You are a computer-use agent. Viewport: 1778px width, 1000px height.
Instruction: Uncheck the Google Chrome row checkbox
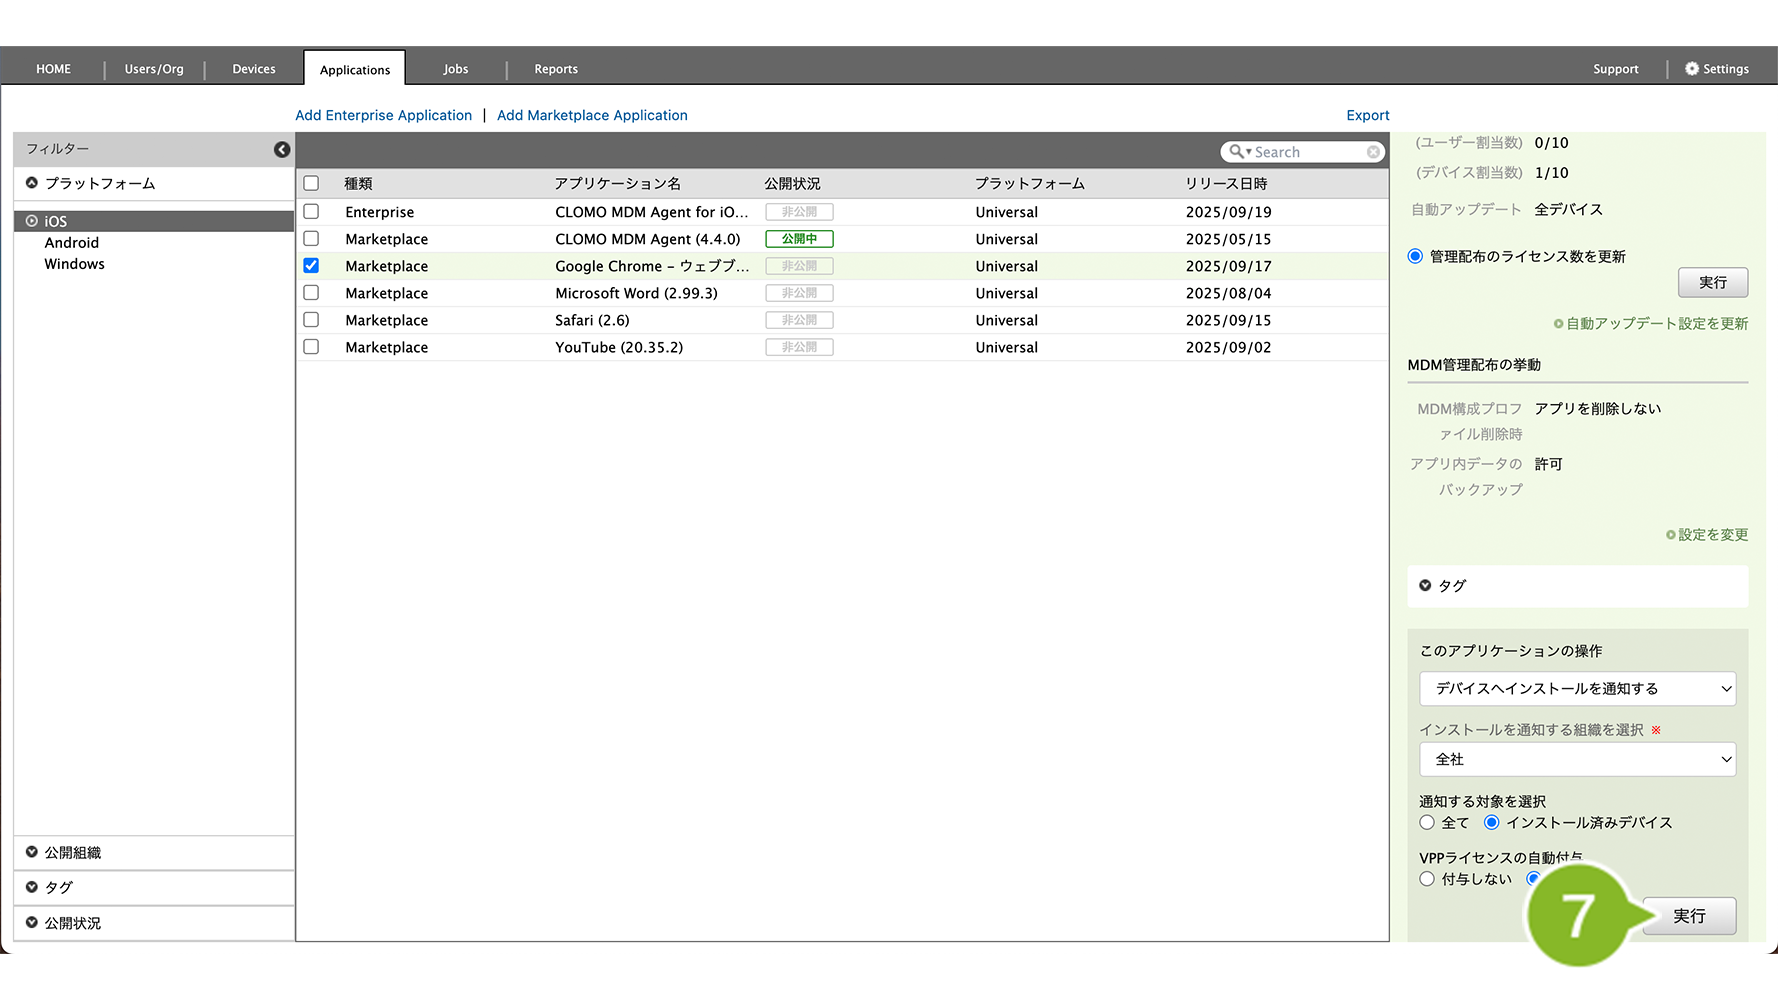point(311,266)
